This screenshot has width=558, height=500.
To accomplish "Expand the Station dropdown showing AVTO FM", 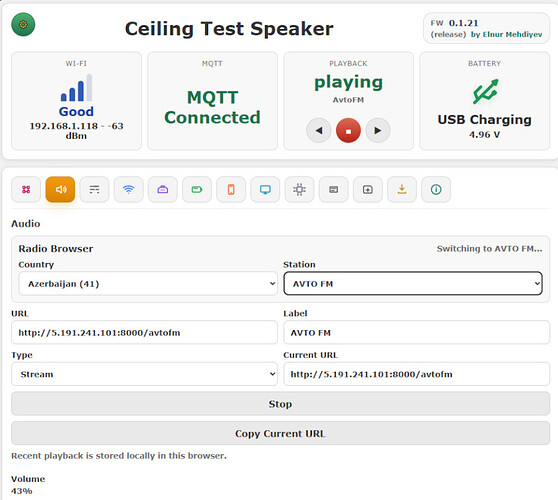I will pyautogui.click(x=413, y=284).
